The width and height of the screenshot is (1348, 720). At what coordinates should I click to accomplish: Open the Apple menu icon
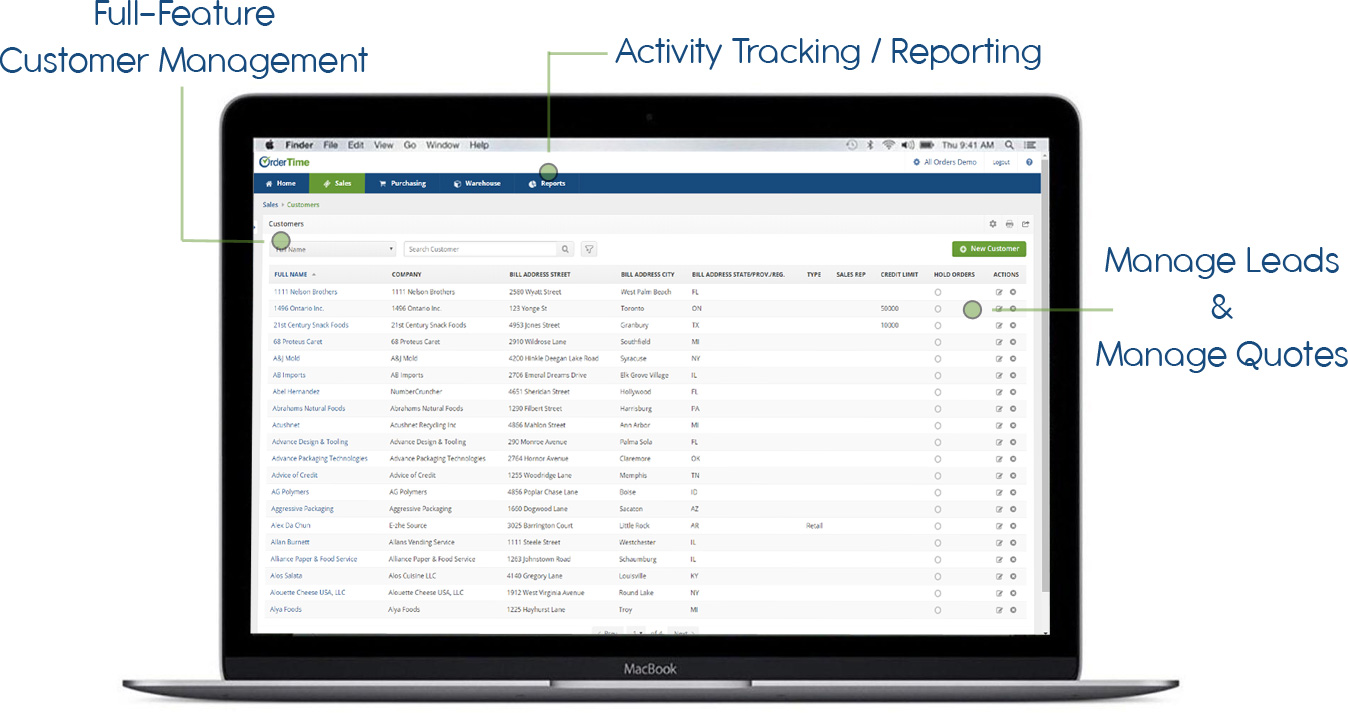[x=269, y=145]
